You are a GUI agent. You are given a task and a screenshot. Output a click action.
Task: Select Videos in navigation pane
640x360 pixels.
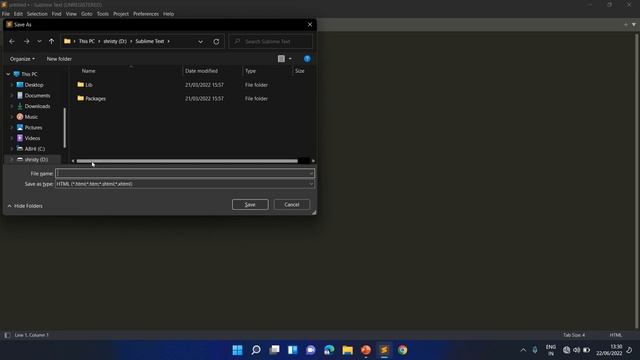pos(32,138)
